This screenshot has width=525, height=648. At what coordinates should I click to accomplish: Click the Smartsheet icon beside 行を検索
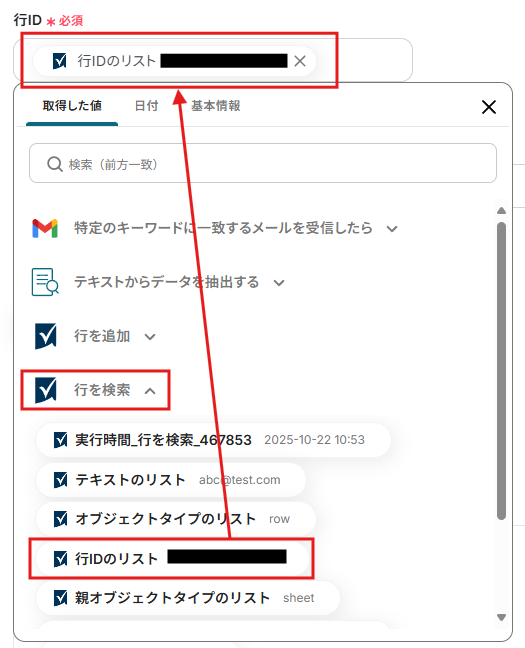[45, 390]
